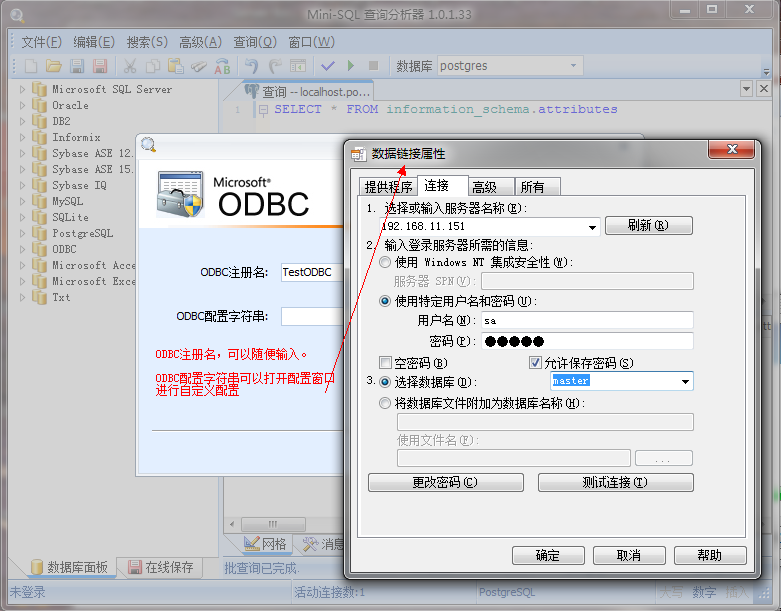
Task: Click the 帮助 button
Action: pos(710,555)
